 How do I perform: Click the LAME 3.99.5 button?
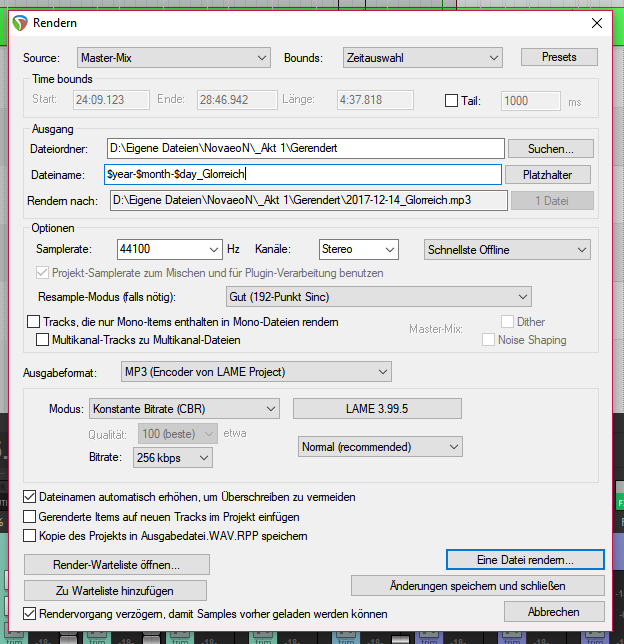coord(377,409)
